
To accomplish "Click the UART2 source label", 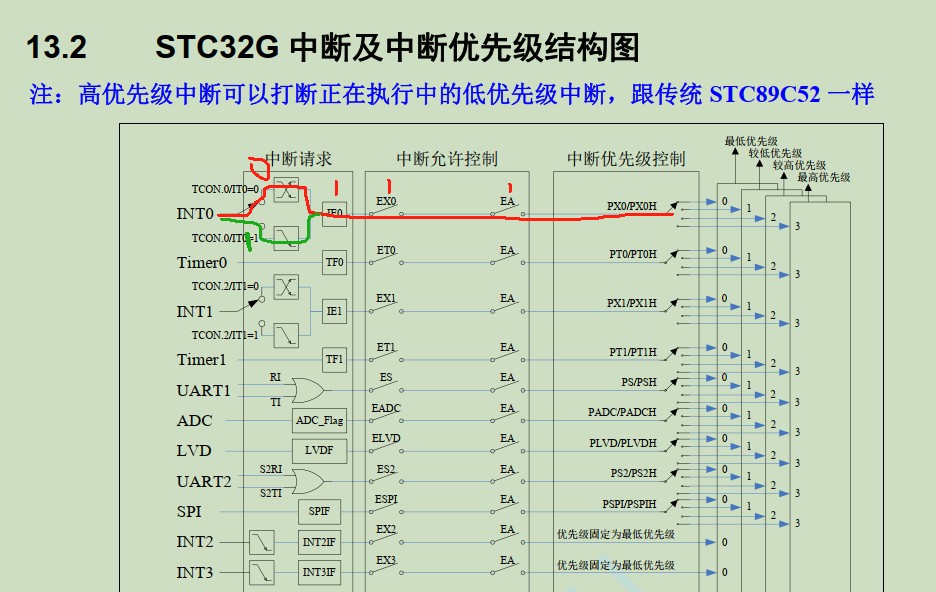I will pyautogui.click(x=204, y=482).
